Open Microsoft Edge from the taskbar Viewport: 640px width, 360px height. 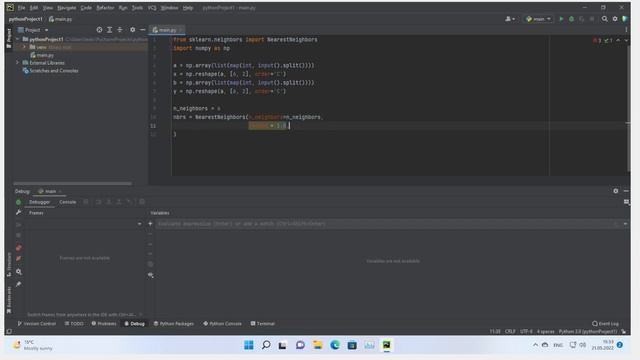click(x=335, y=345)
